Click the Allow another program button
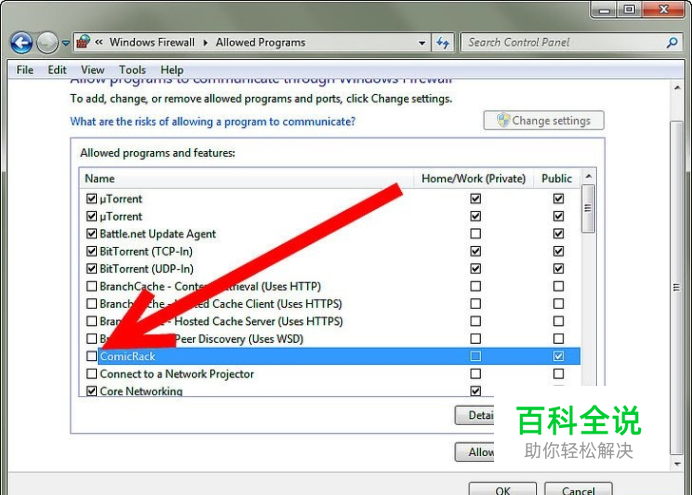692x495 pixels. point(474,452)
